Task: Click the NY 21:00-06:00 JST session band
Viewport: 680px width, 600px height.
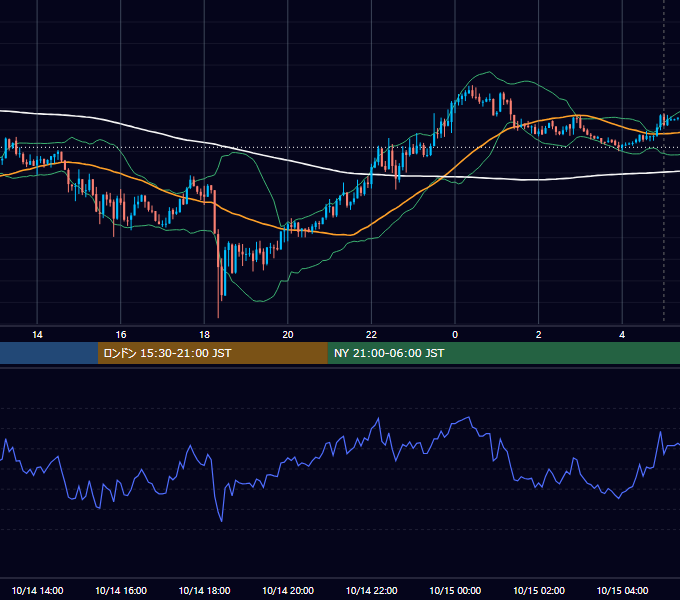Action: pyautogui.click(x=503, y=353)
